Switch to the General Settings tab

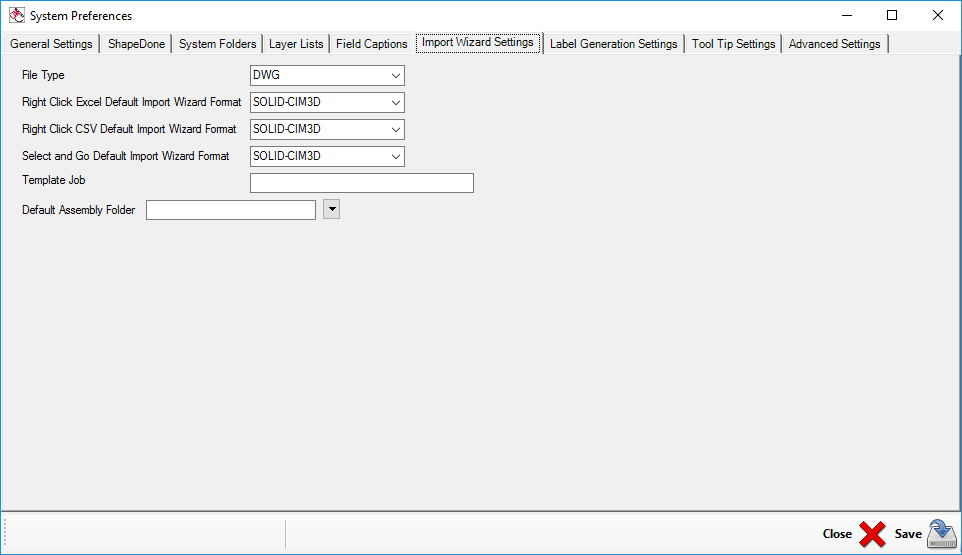coord(51,44)
